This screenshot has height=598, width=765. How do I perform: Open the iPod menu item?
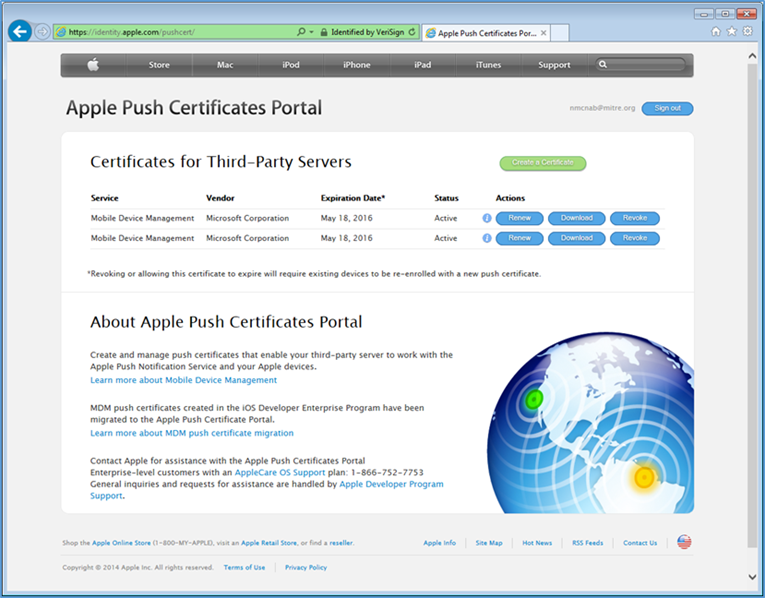291,65
